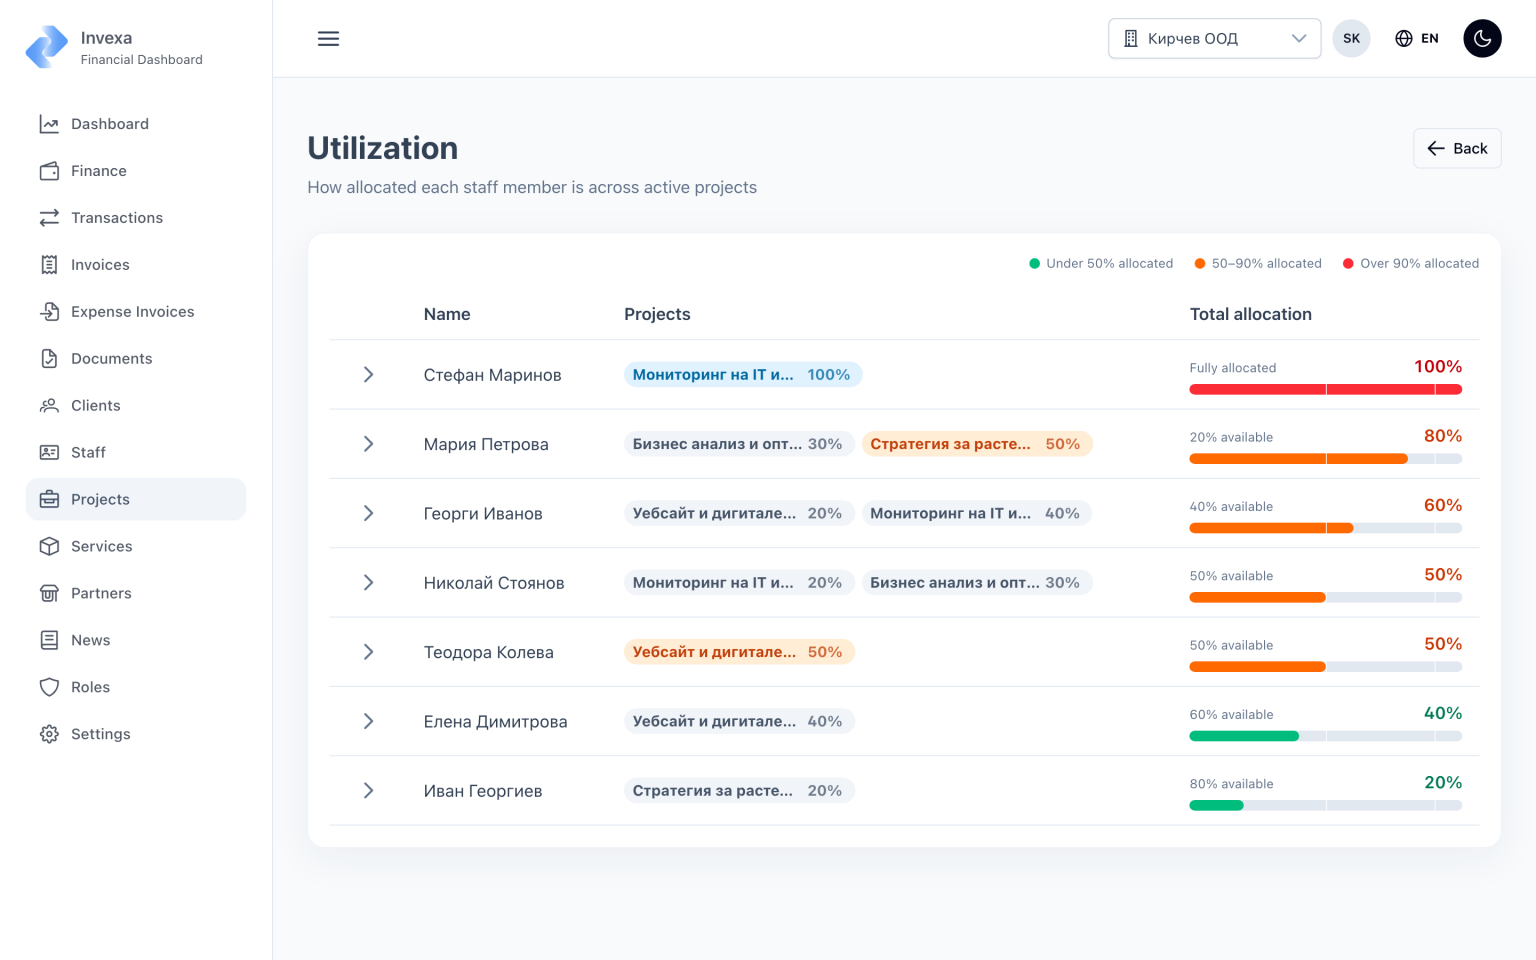Click Стефан Маринов's 100% project tag

(743, 375)
